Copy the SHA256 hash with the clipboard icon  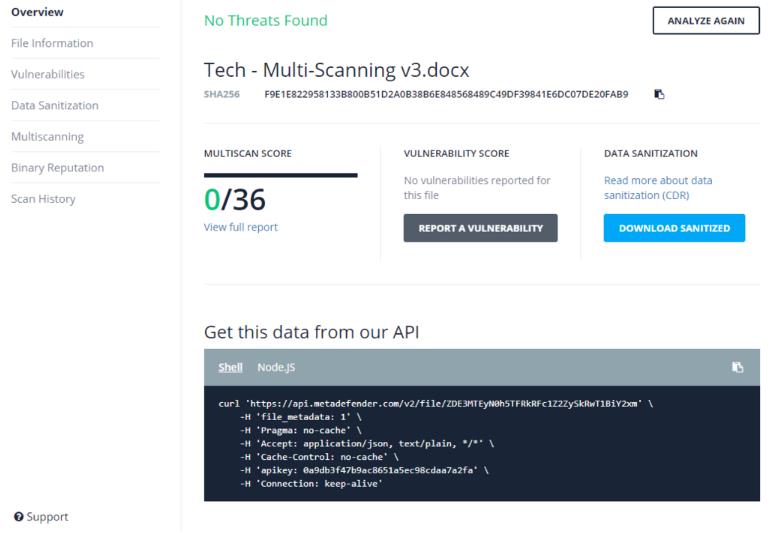[x=659, y=94]
